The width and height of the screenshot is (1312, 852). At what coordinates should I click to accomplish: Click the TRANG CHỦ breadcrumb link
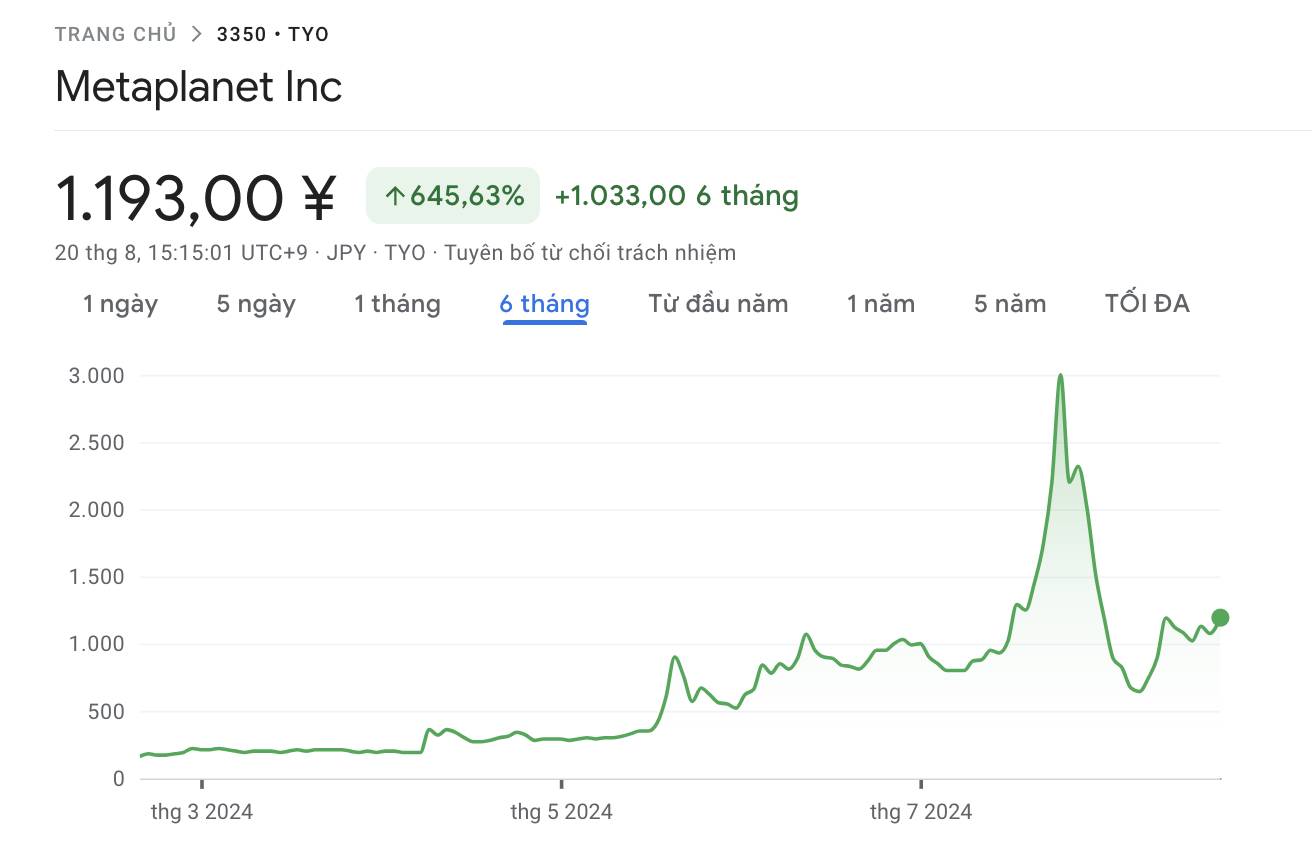115,34
